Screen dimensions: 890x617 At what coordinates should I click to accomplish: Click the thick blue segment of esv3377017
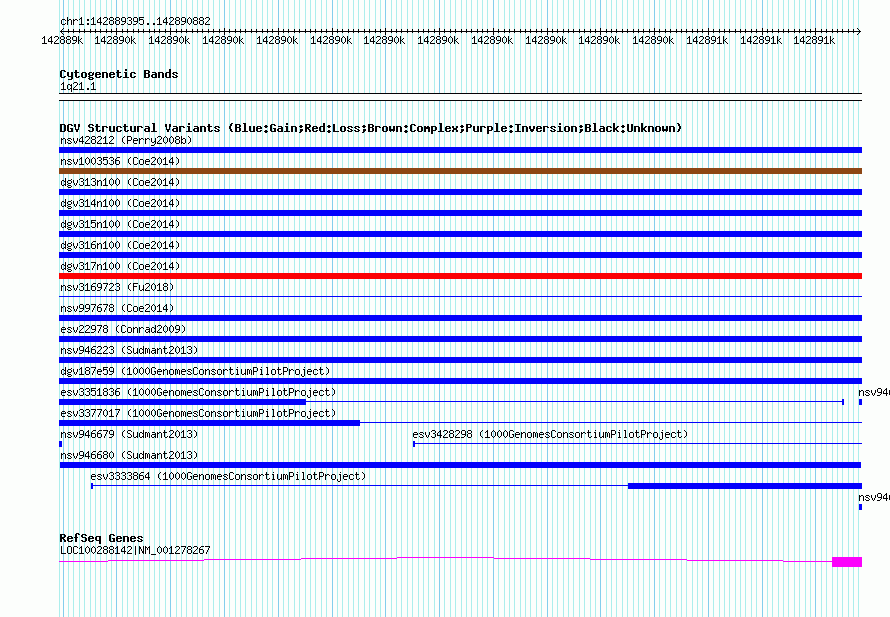209,423
